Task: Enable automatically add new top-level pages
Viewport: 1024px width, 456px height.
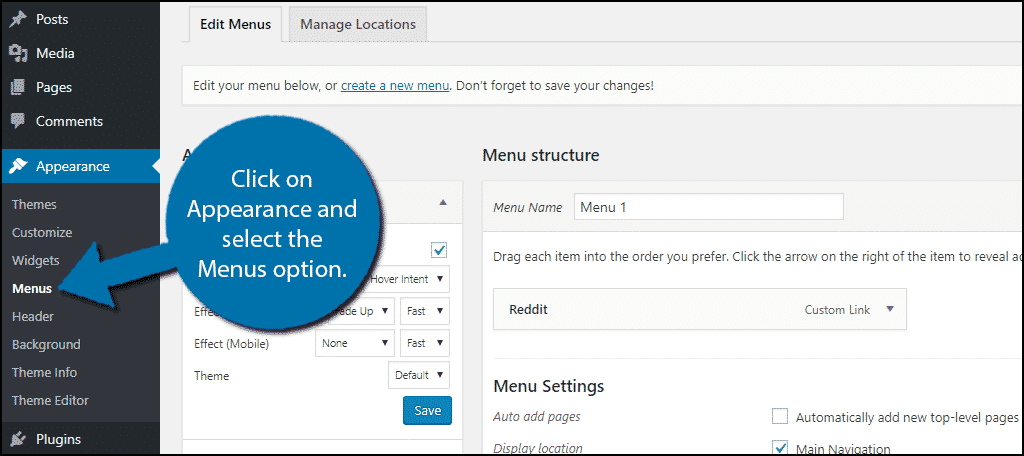Action: [x=780, y=417]
